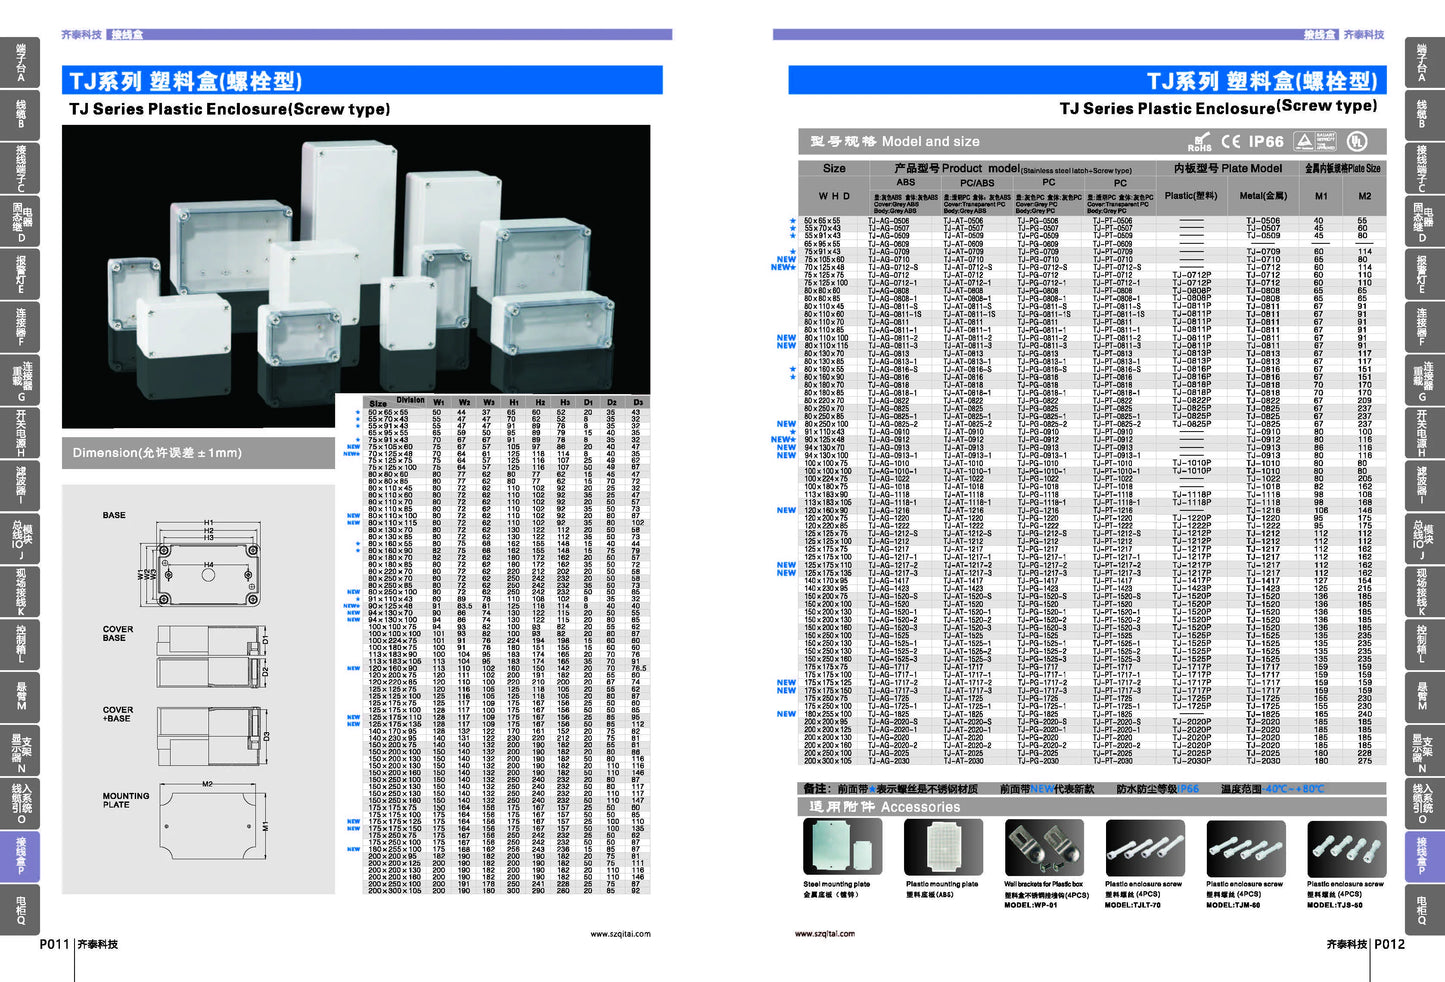Click the TJS-50 screw accessory image
This screenshot has height=982, width=1445.
coord(1346,847)
